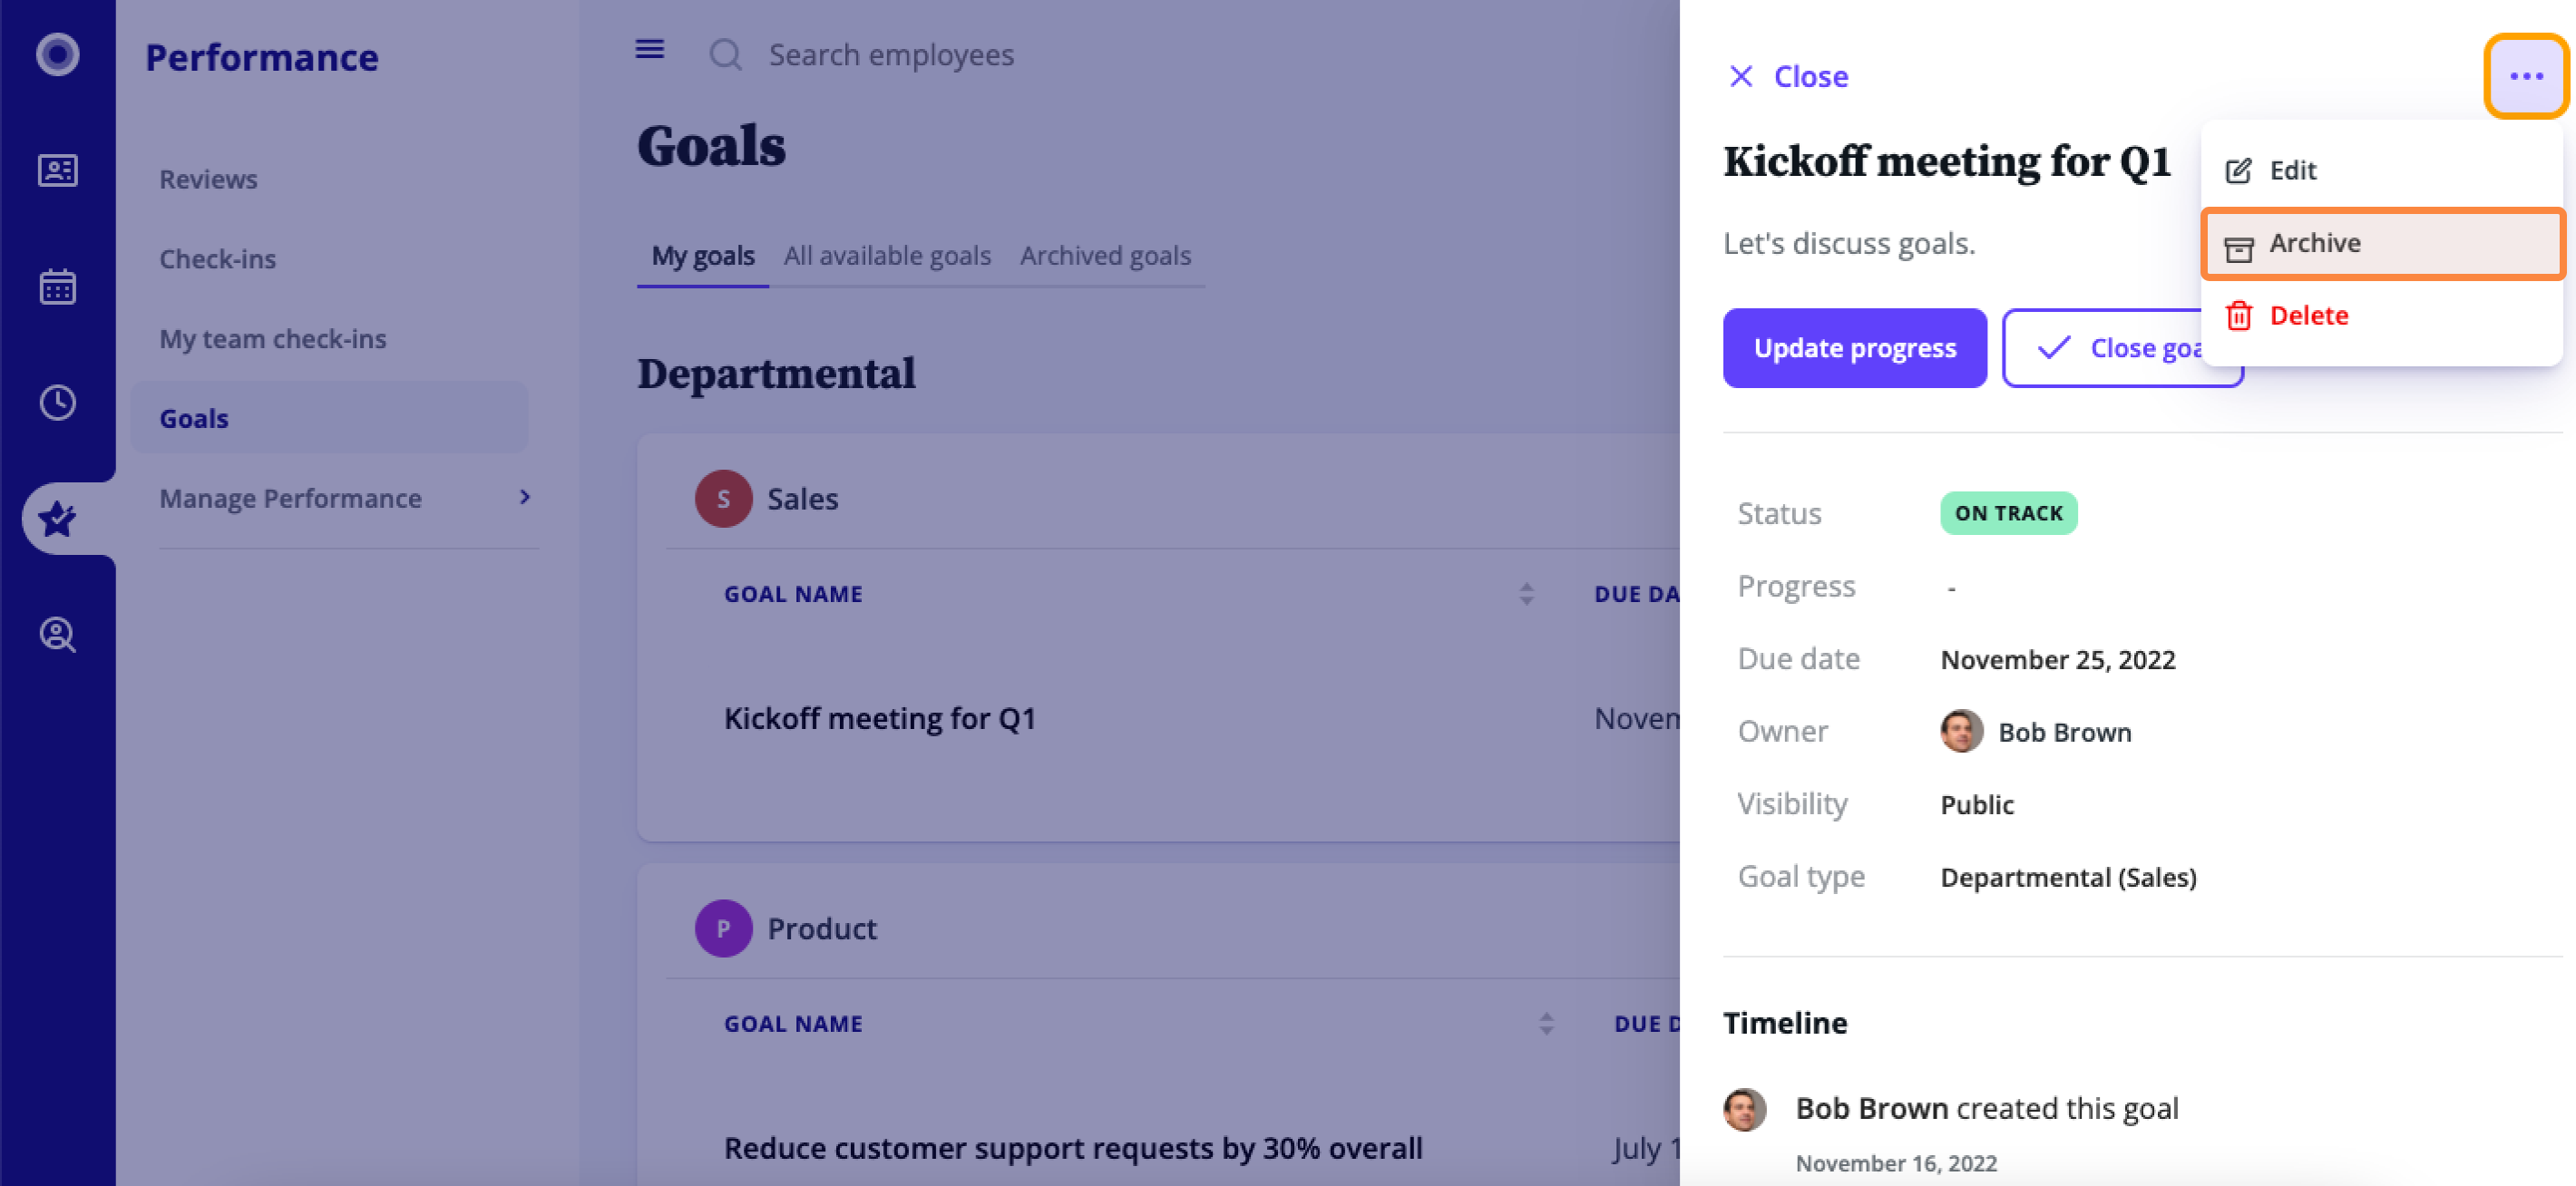Sort Sales goals by Goal Name arrows
Viewport: 2576px width, 1186px height.
coord(1526,594)
